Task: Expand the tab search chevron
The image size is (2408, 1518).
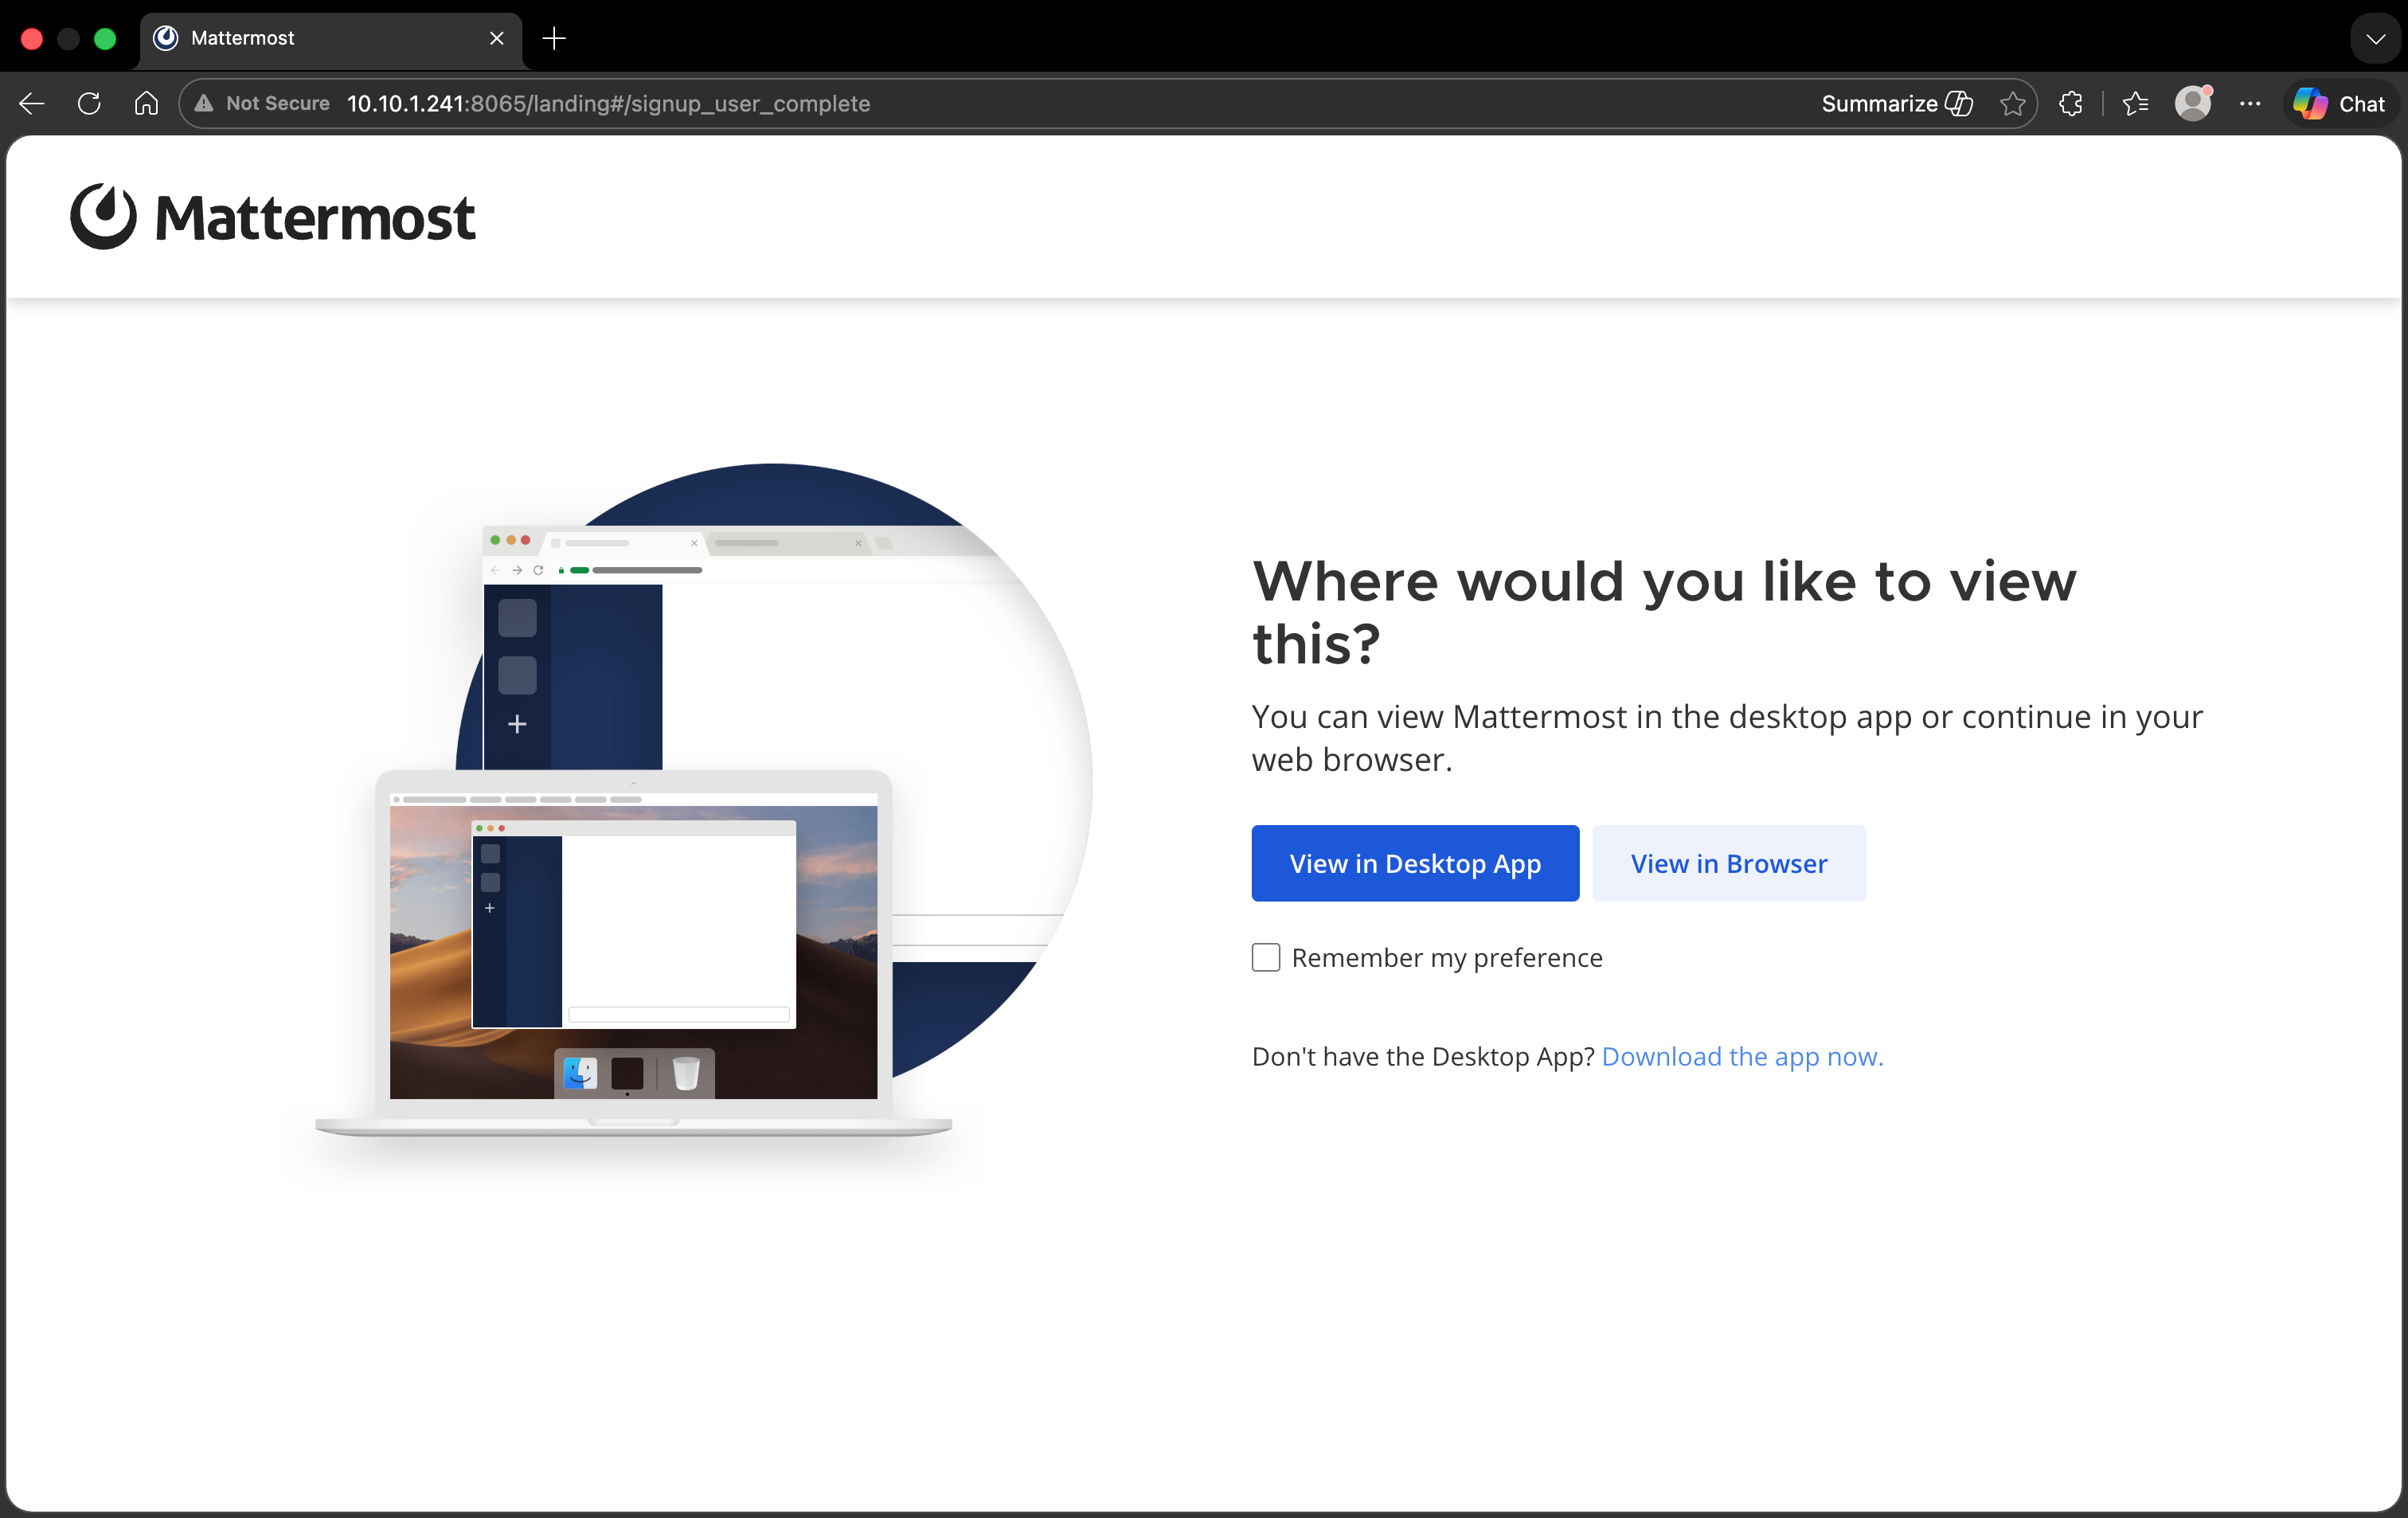Action: tap(2376, 39)
